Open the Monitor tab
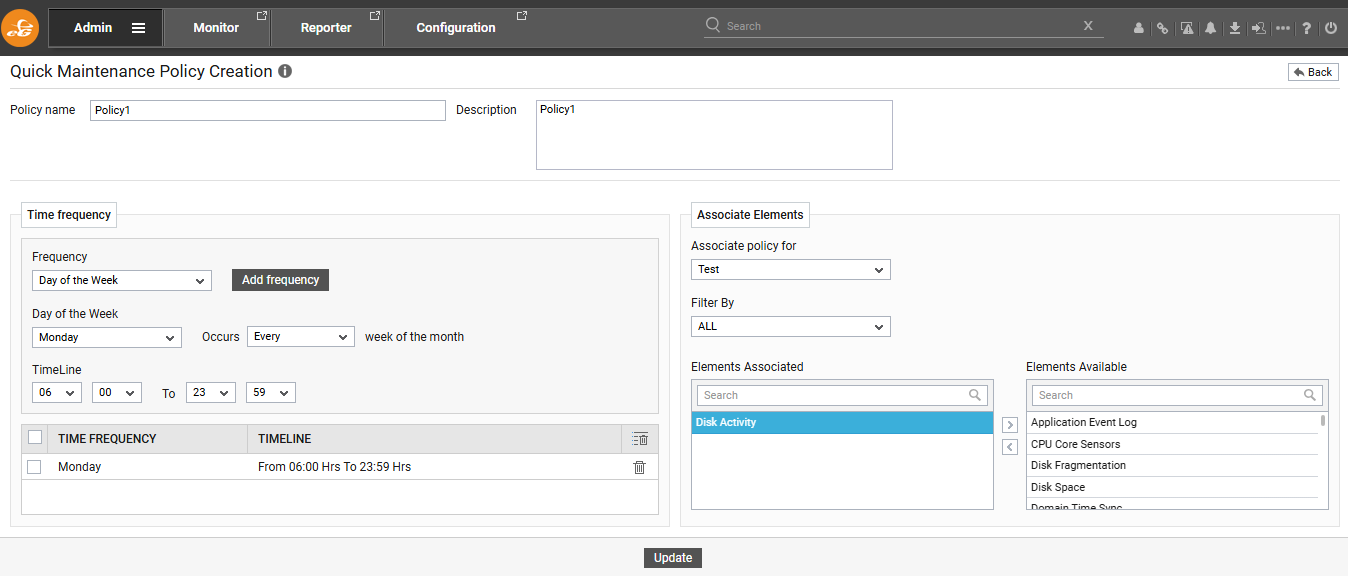Image resolution: width=1348 pixels, height=576 pixels. (x=216, y=28)
